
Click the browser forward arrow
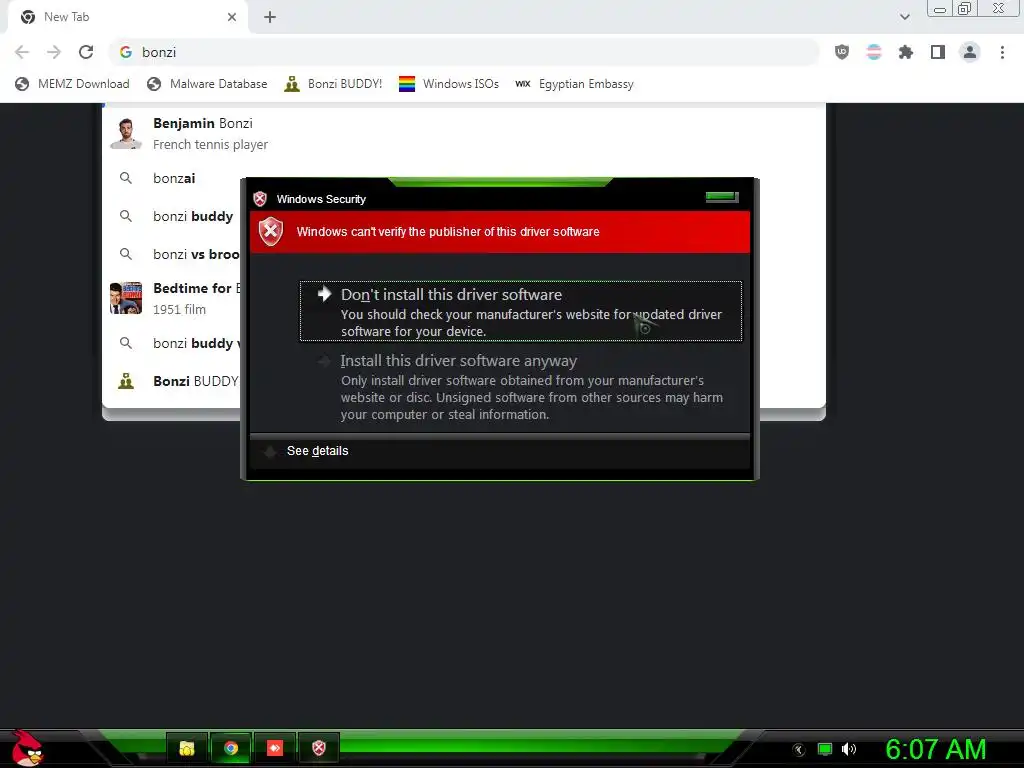[54, 52]
